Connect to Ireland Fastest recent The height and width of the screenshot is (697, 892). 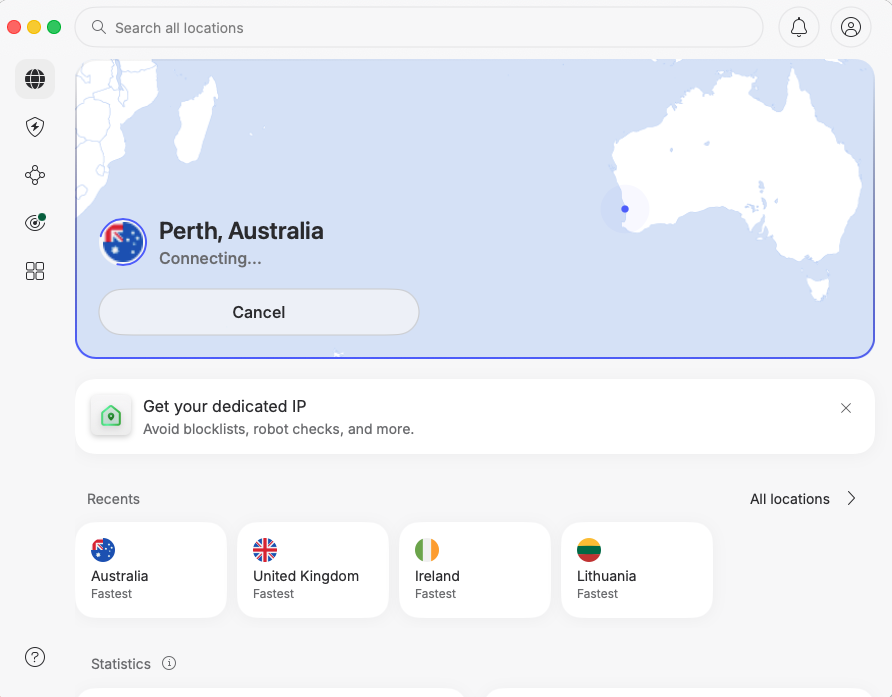475,570
